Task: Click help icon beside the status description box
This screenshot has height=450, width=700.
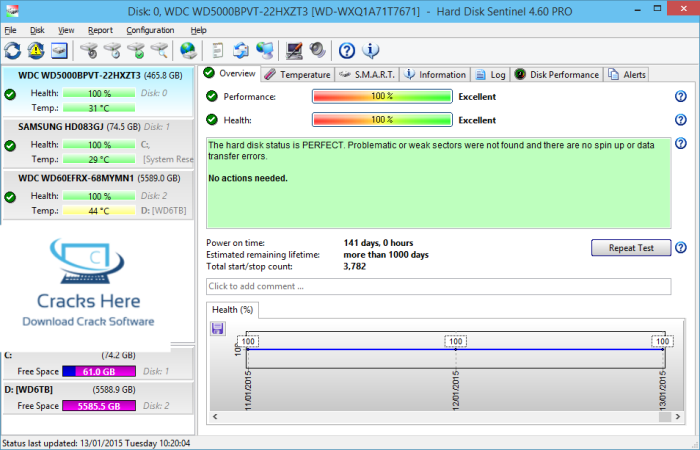Action: [681, 143]
